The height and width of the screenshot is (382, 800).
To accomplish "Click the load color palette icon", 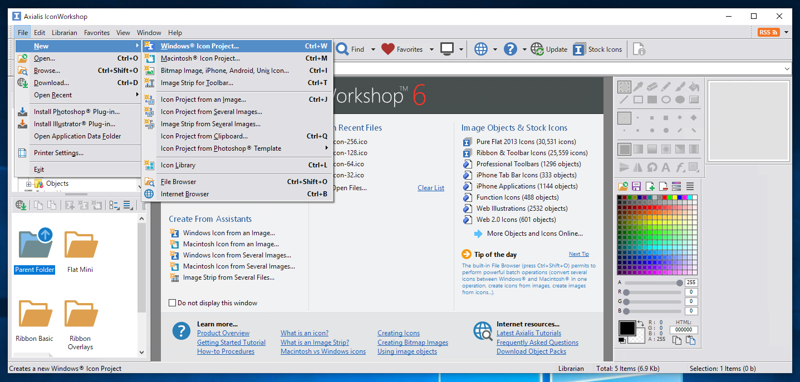I will (623, 187).
